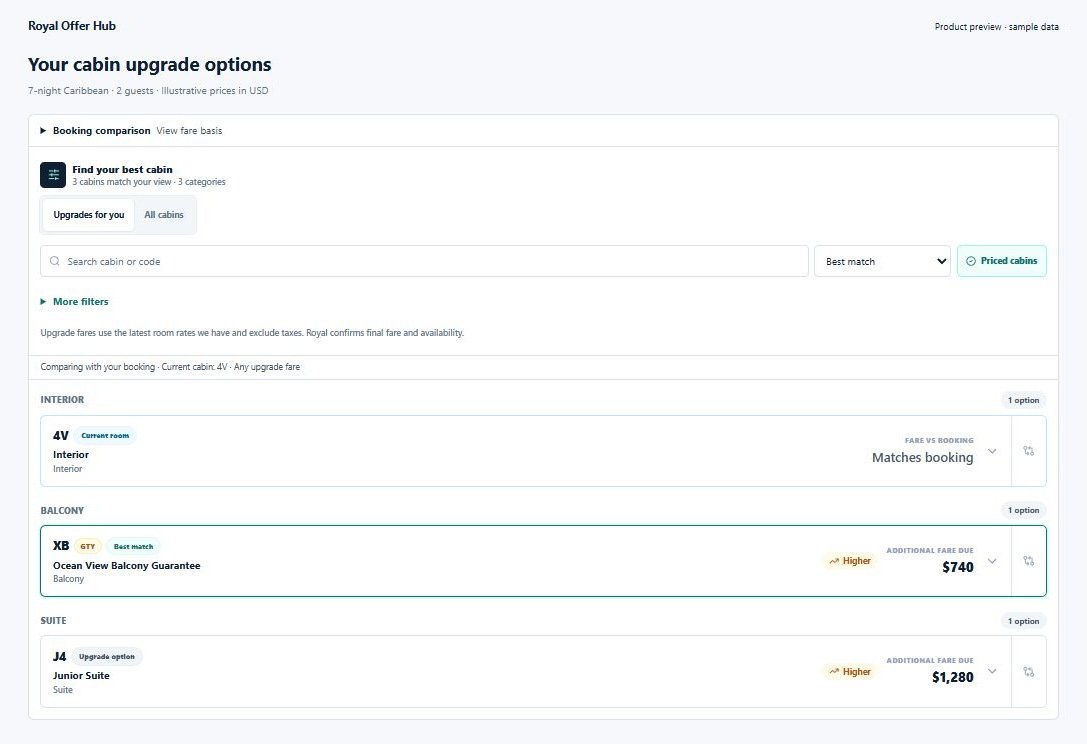Expand the XB Ocean View Balcony chevron
Image resolution: width=1087 pixels, height=744 pixels.
coord(992,561)
